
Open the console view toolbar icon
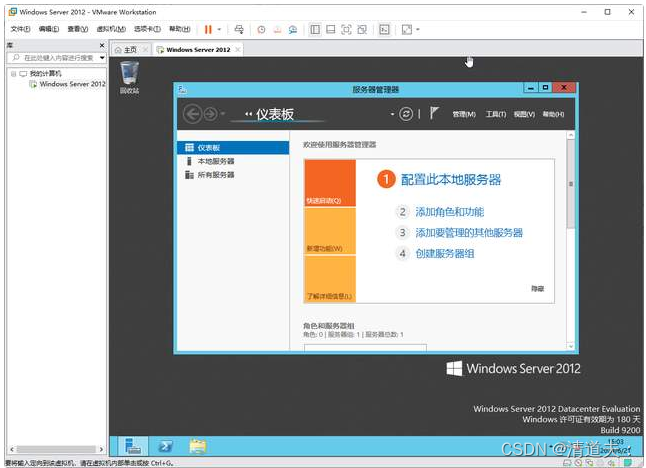pos(384,29)
